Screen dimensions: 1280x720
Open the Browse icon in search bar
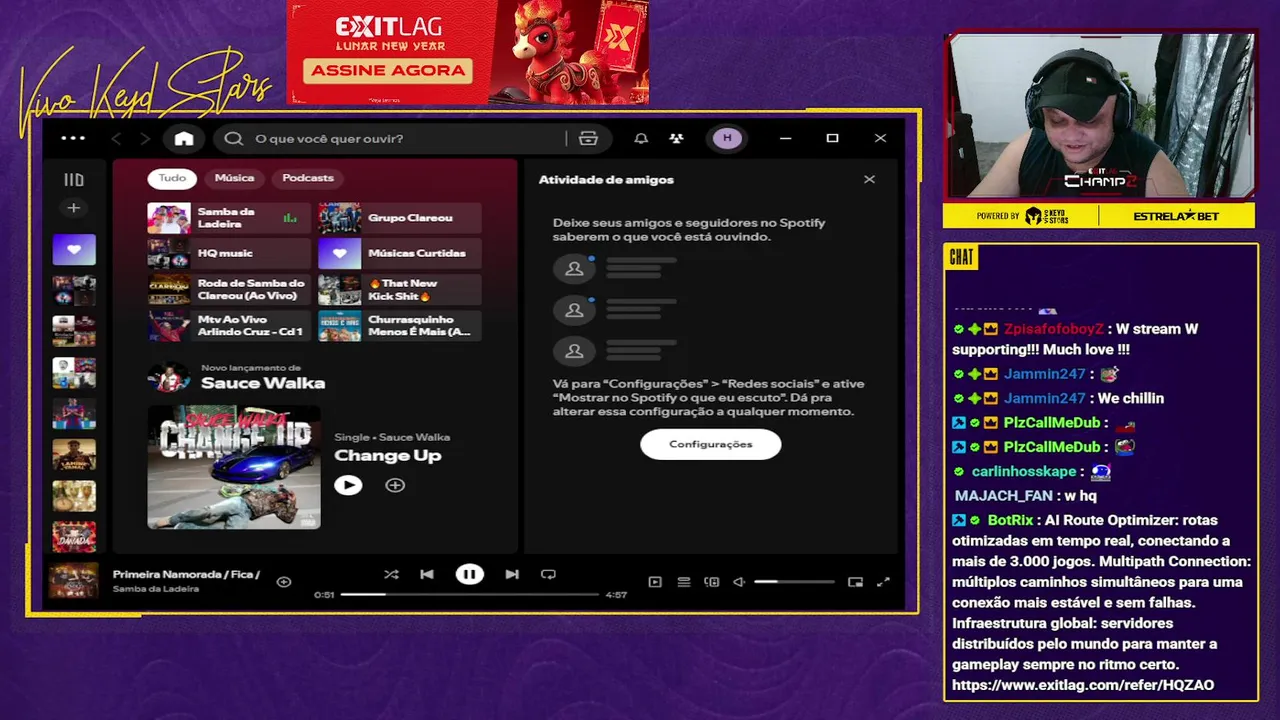pyautogui.click(x=588, y=139)
